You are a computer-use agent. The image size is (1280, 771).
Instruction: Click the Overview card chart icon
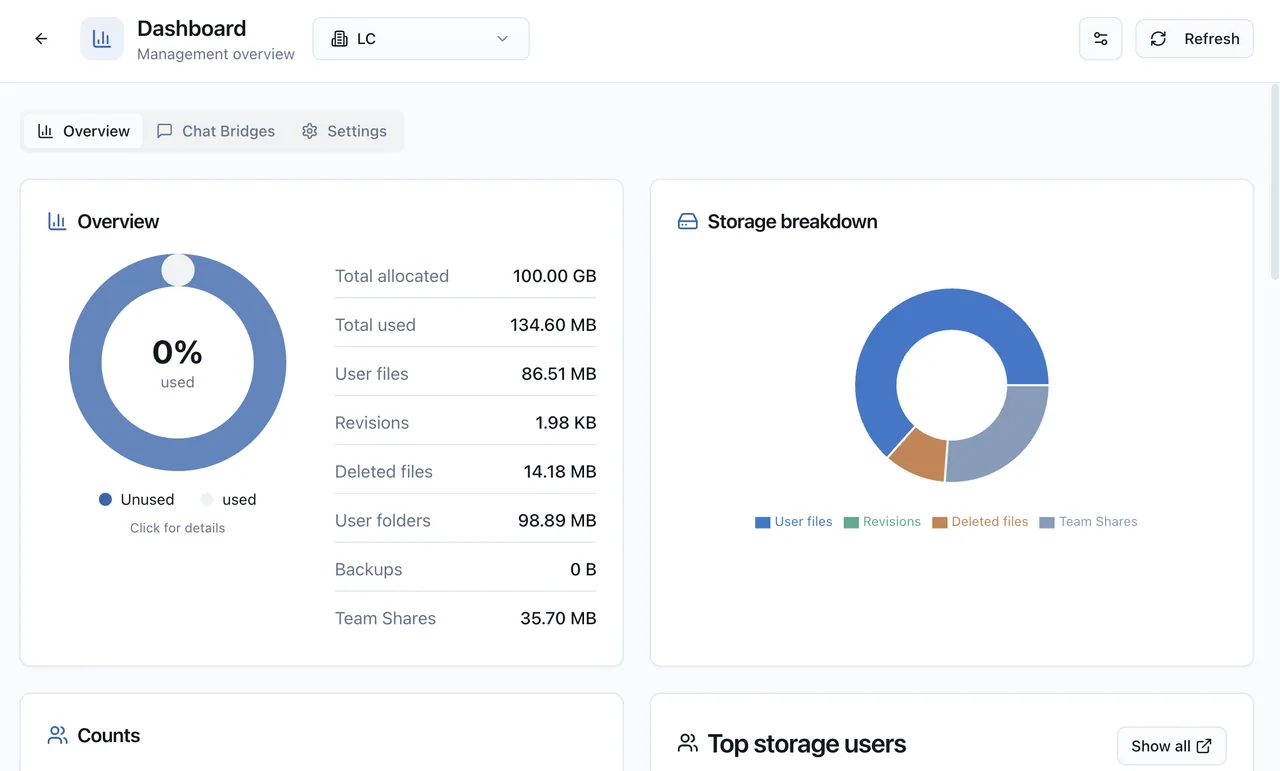click(57, 221)
